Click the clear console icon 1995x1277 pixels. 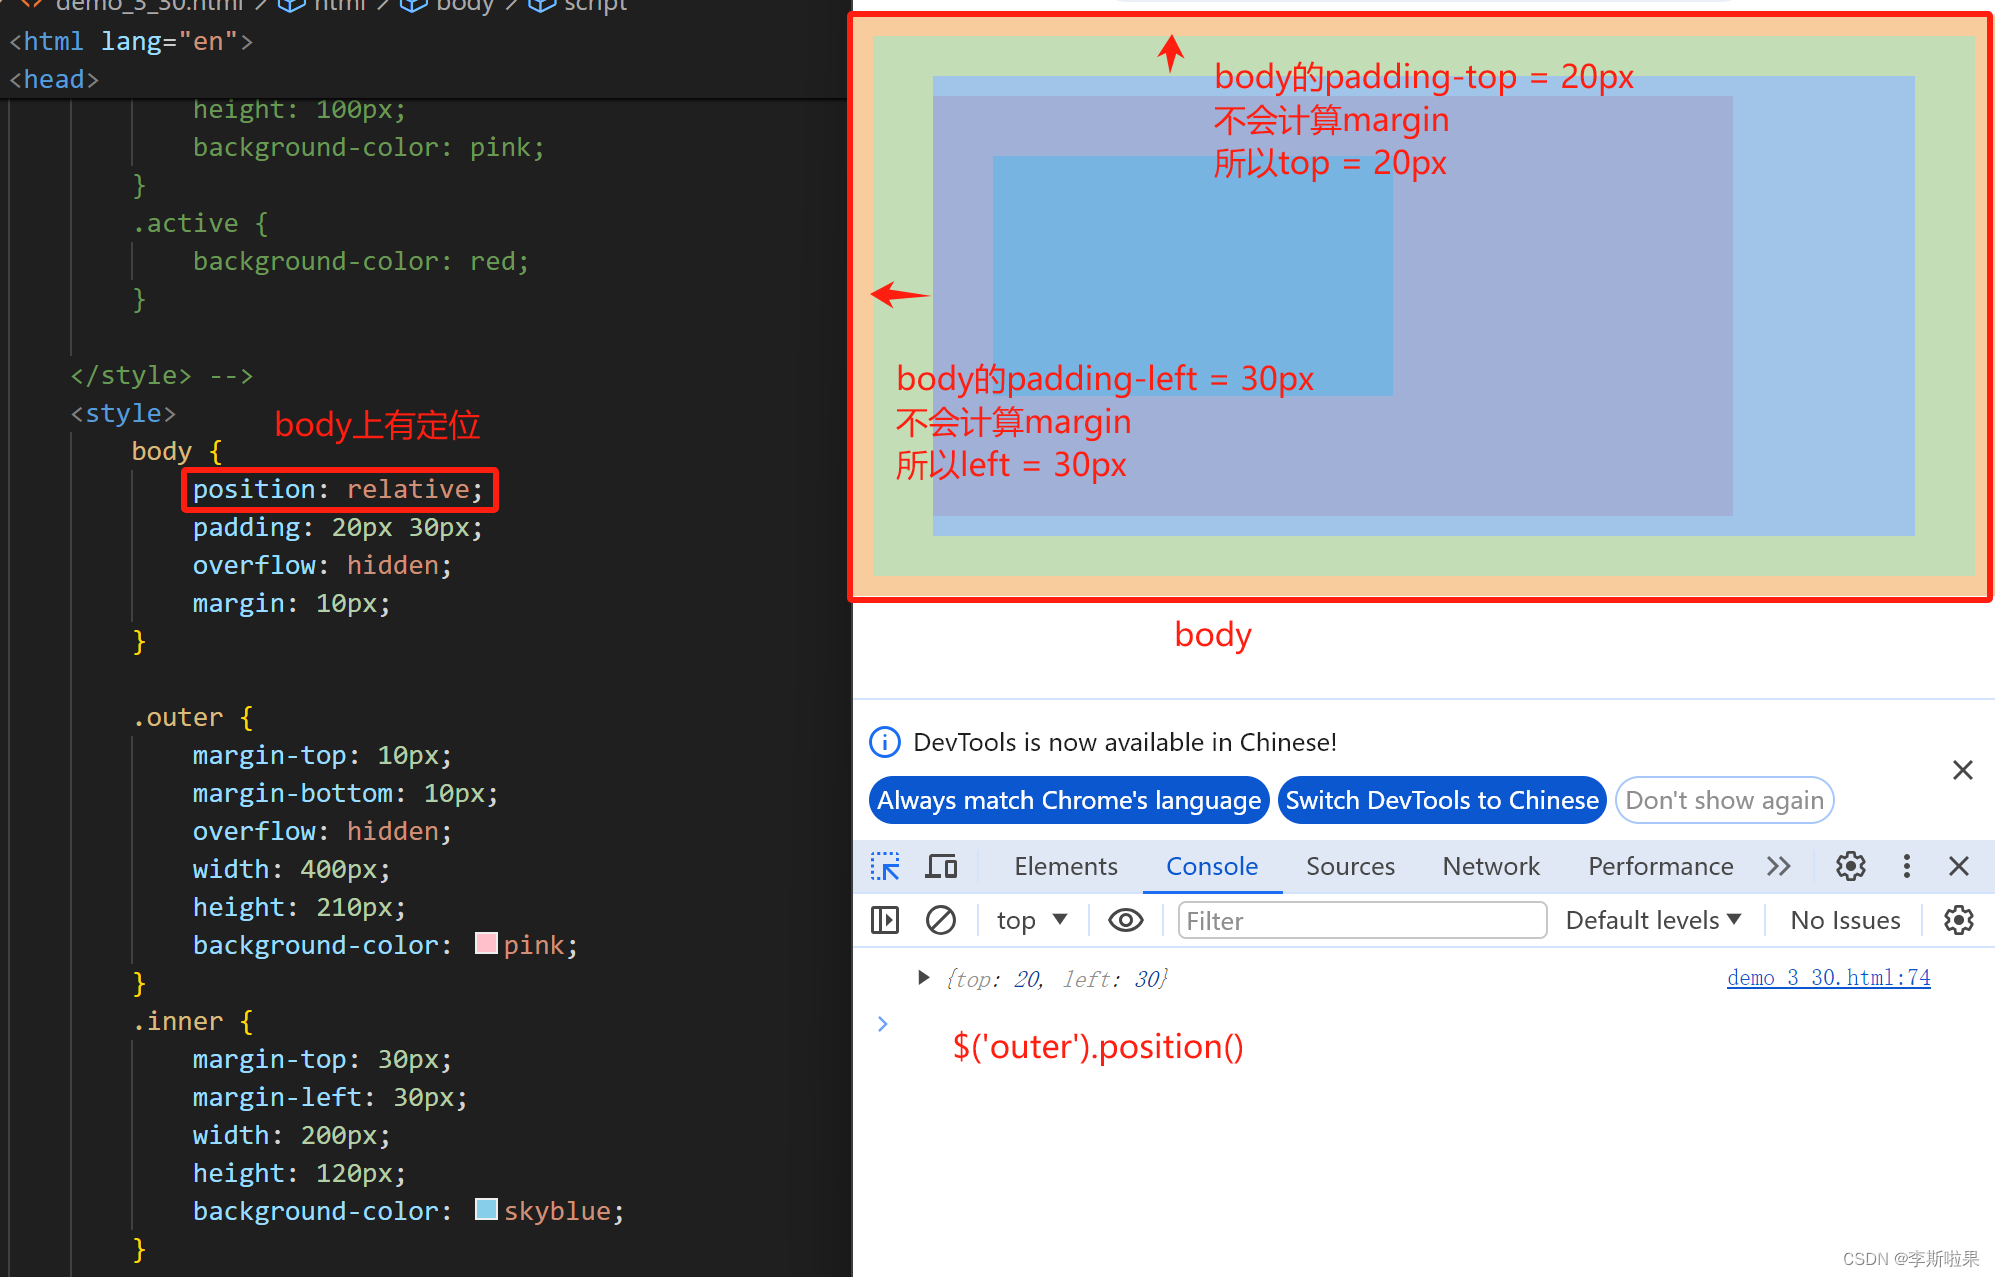pos(940,920)
